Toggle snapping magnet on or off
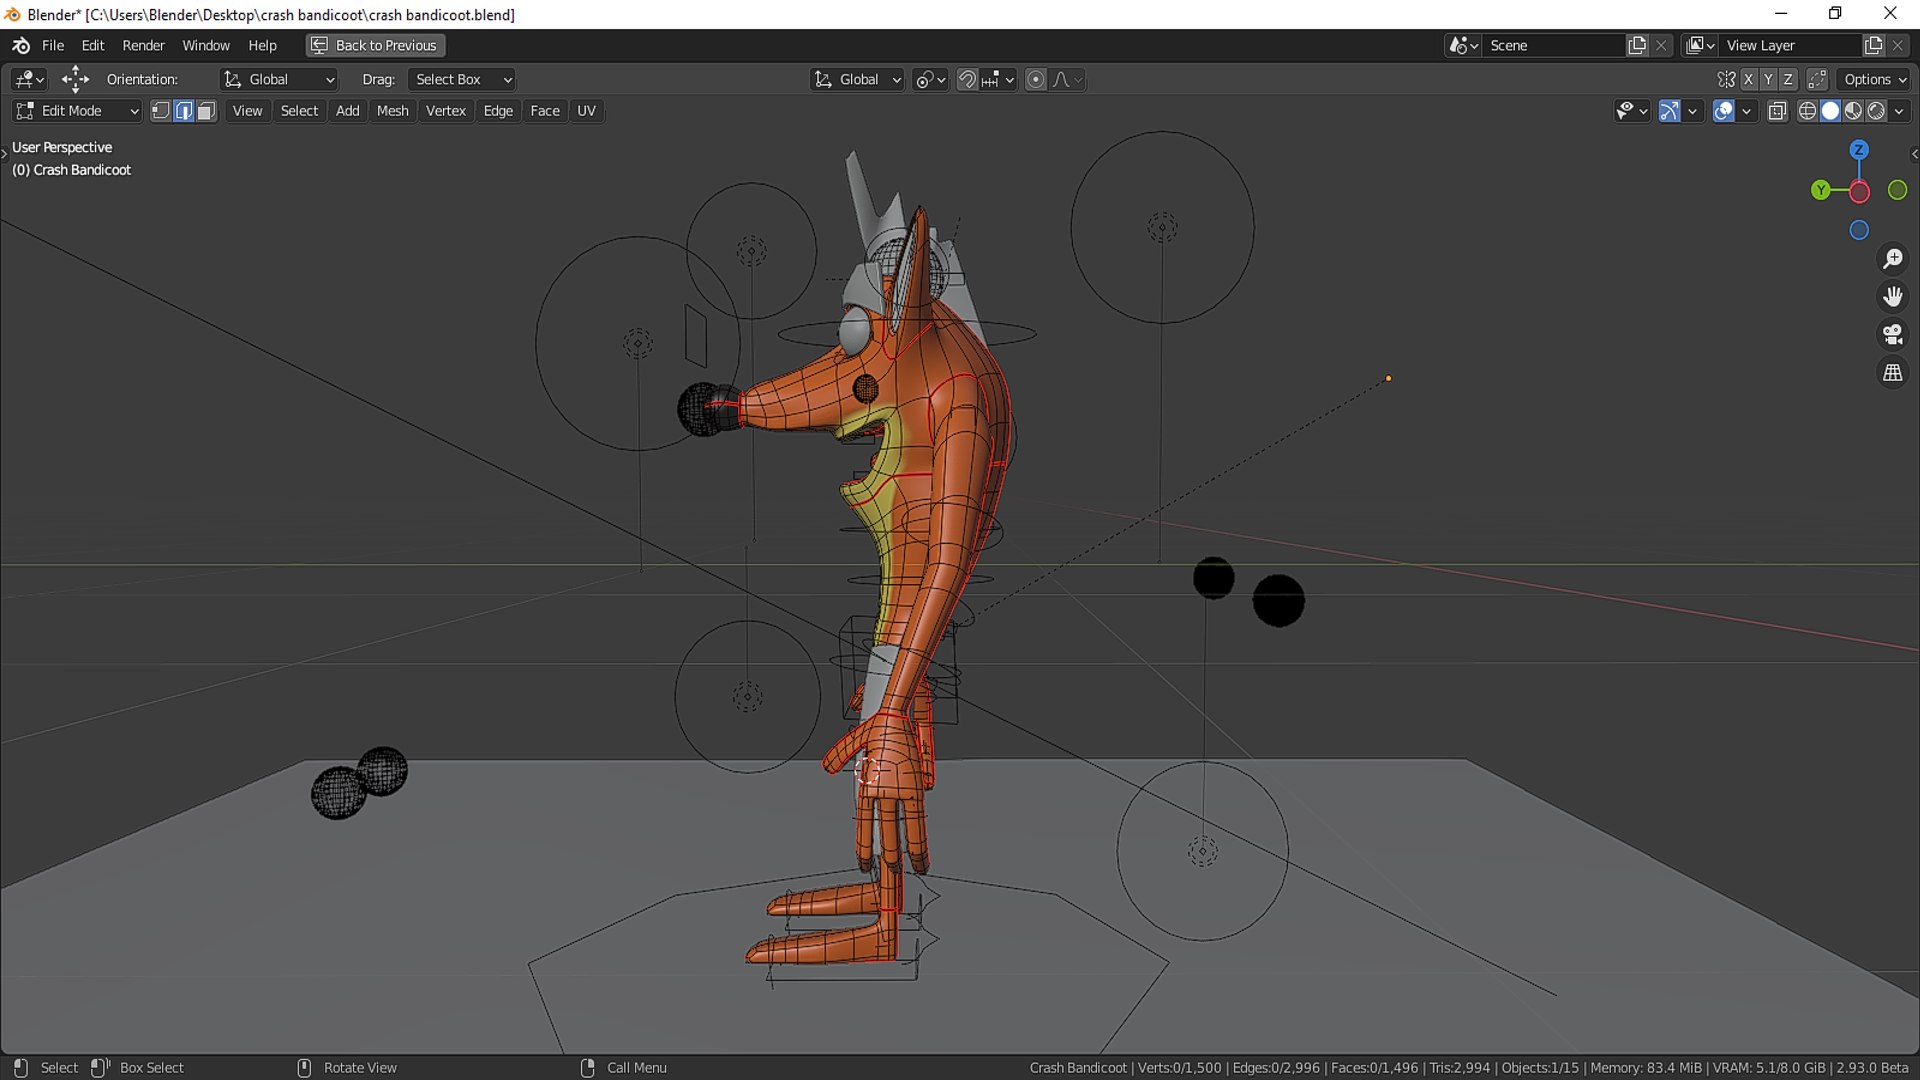This screenshot has width=1920, height=1080. [967, 79]
